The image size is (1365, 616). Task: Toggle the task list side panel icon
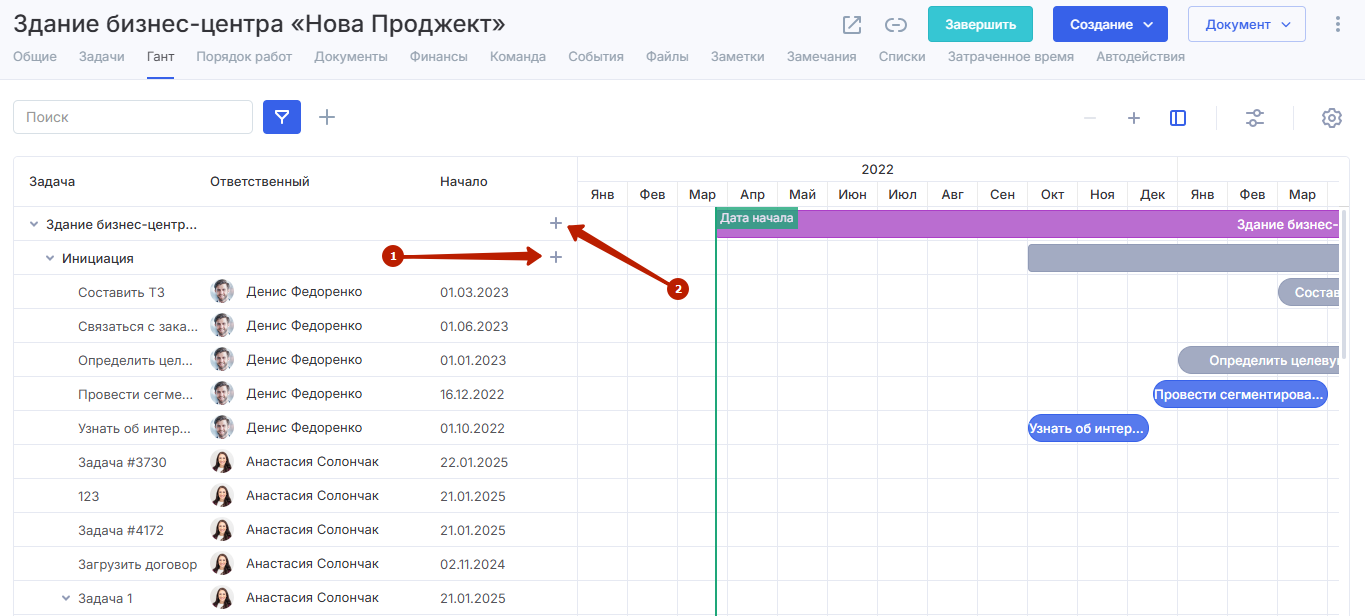click(x=1178, y=118)
